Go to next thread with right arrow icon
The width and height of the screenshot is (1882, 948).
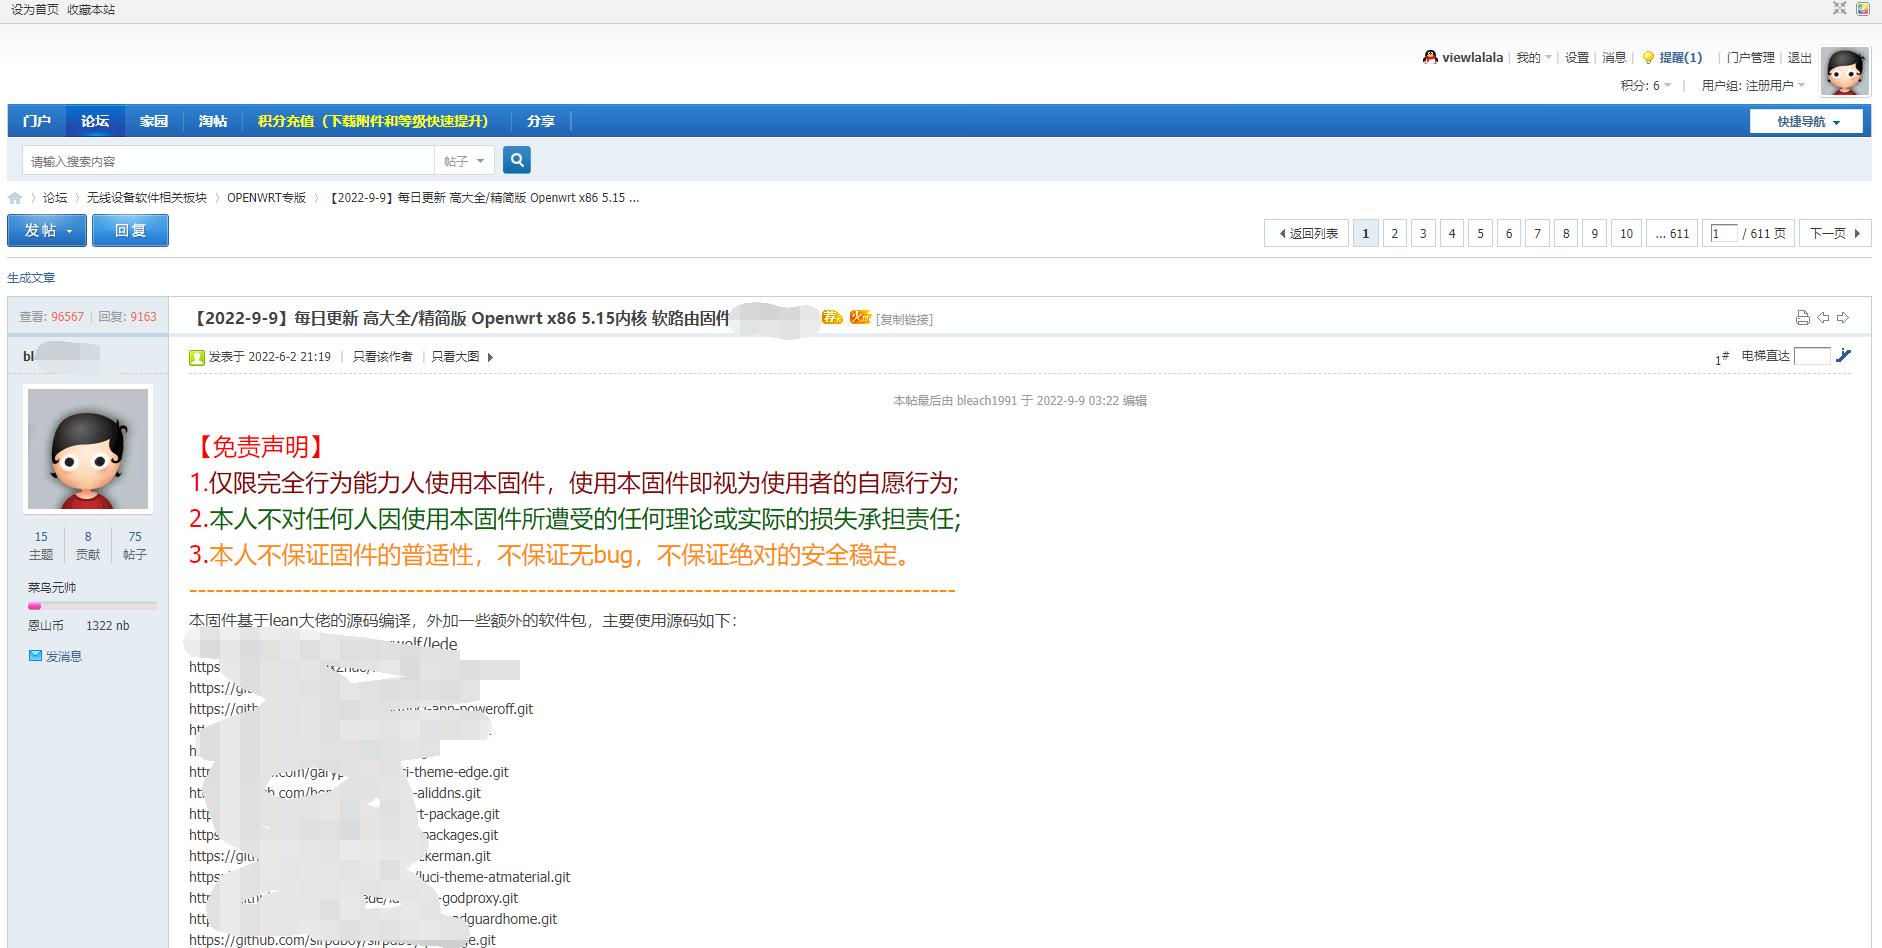tap(1843, 318)
